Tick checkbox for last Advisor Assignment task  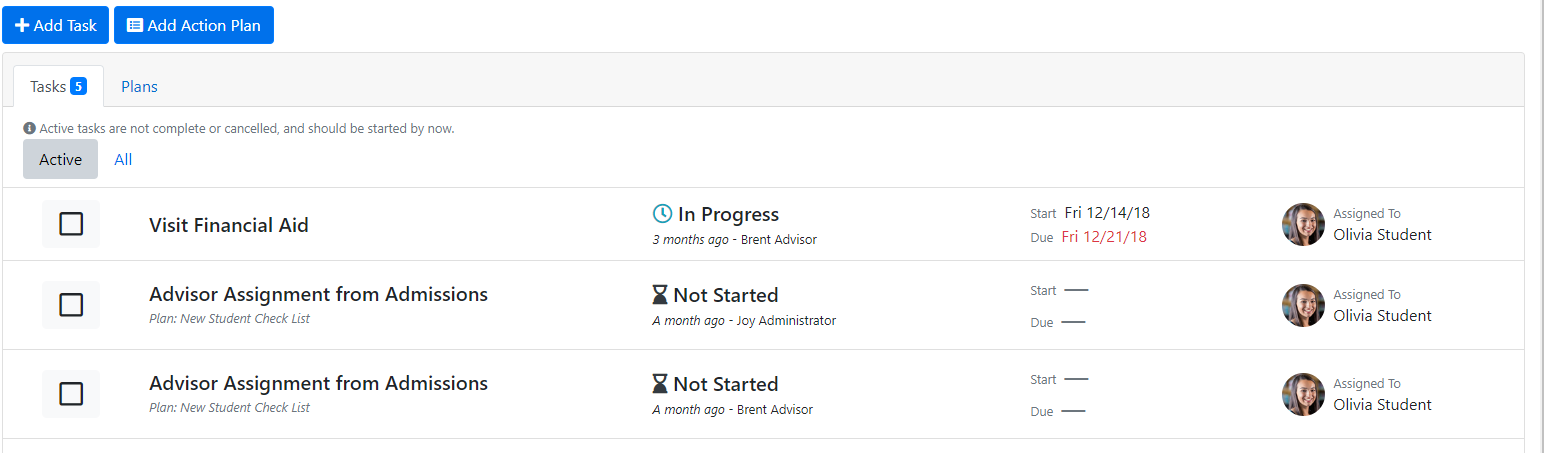click(x=71, y=394)
